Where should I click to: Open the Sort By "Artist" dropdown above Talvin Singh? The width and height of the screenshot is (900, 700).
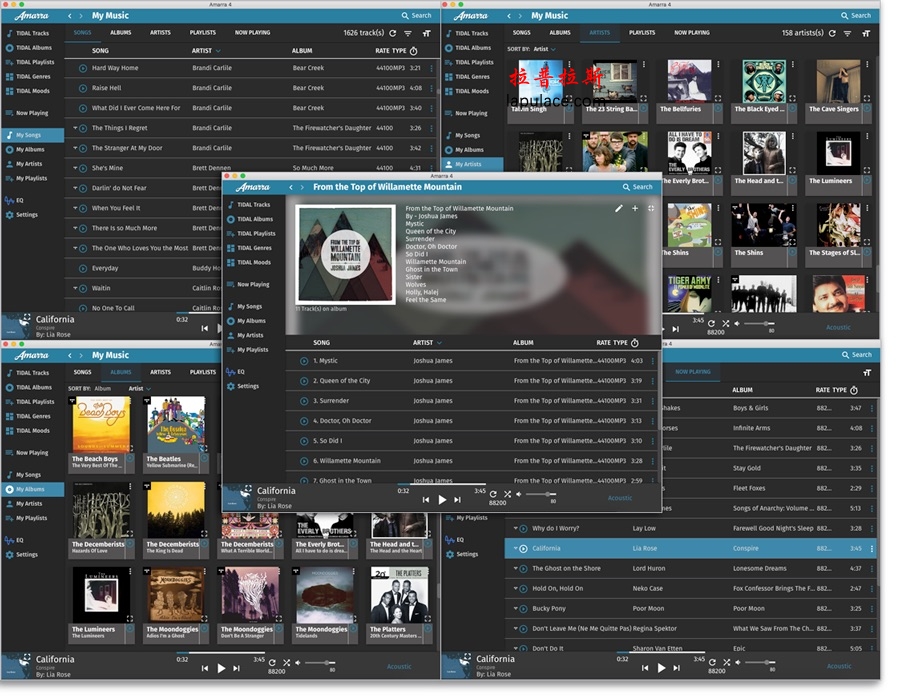tap(545, 48)
